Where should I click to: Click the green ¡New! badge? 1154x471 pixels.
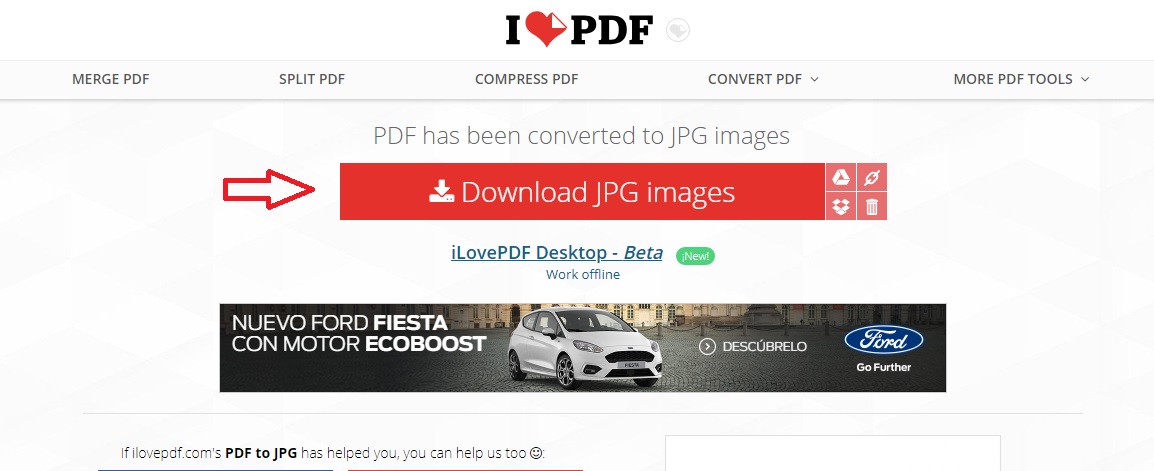[x=695, y=256]
